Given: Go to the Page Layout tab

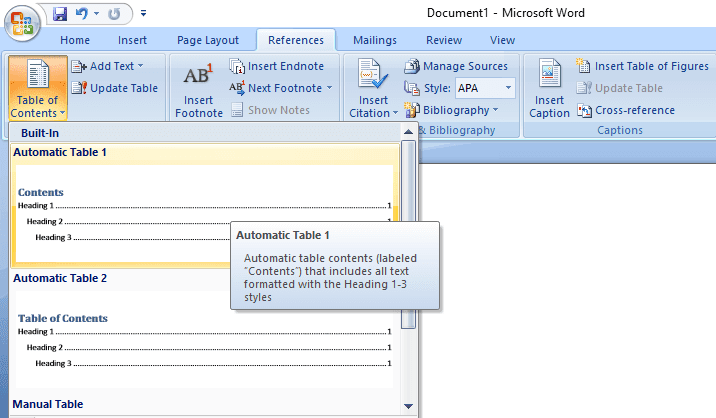Looking at the screenshot, I should pos(208,40).
